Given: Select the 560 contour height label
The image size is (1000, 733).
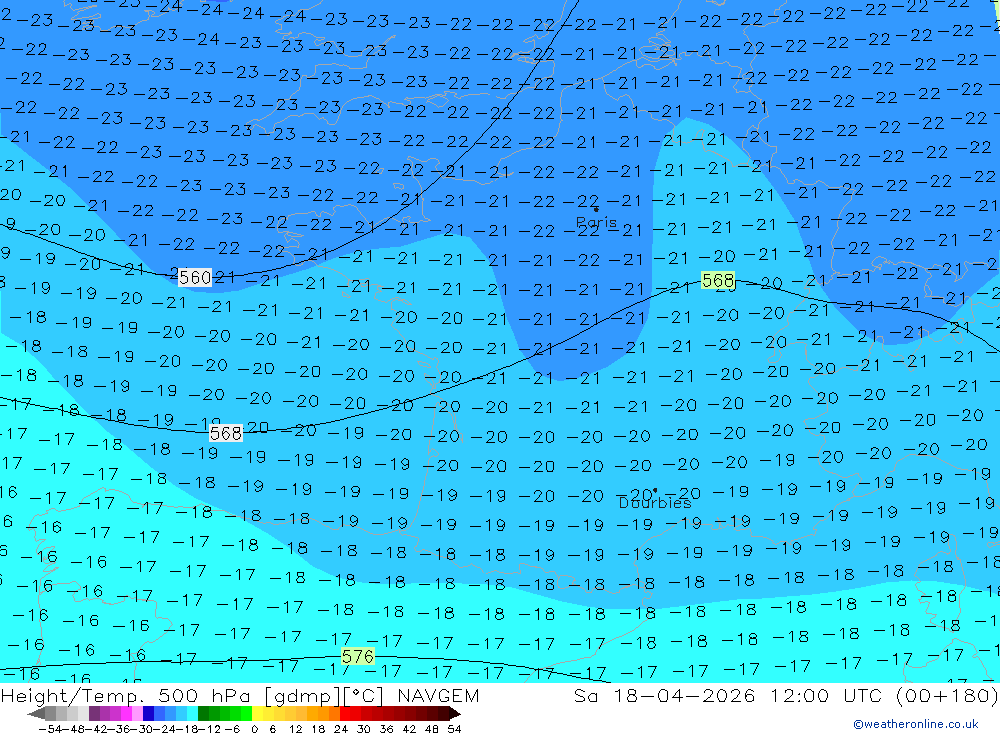Looking at the screenshot, I should click(x=195, y=278).
